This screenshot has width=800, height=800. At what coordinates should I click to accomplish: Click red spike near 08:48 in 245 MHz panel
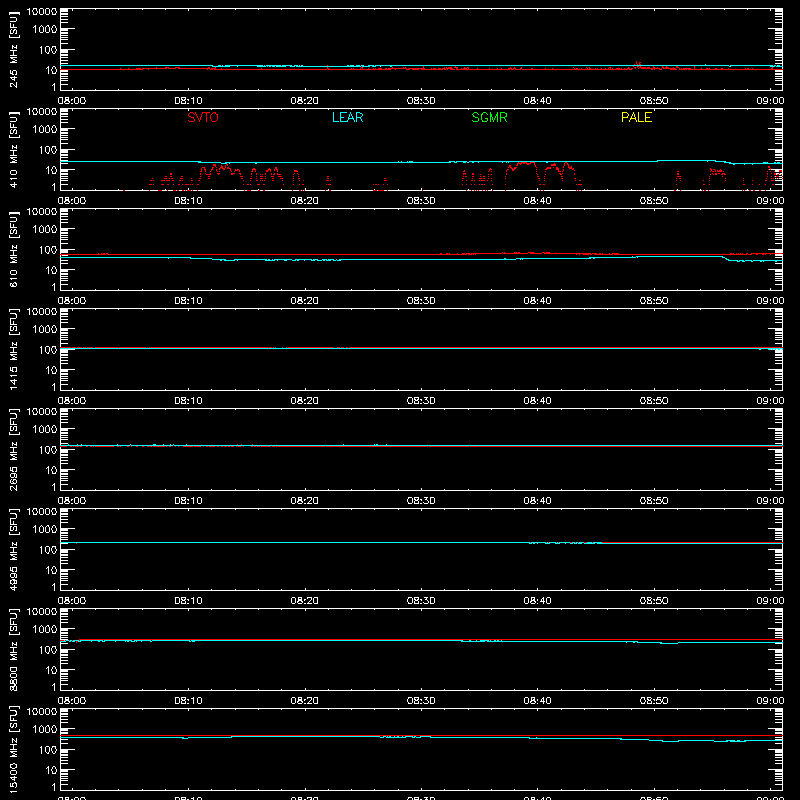pyautogui.click(x=637, y=64)
